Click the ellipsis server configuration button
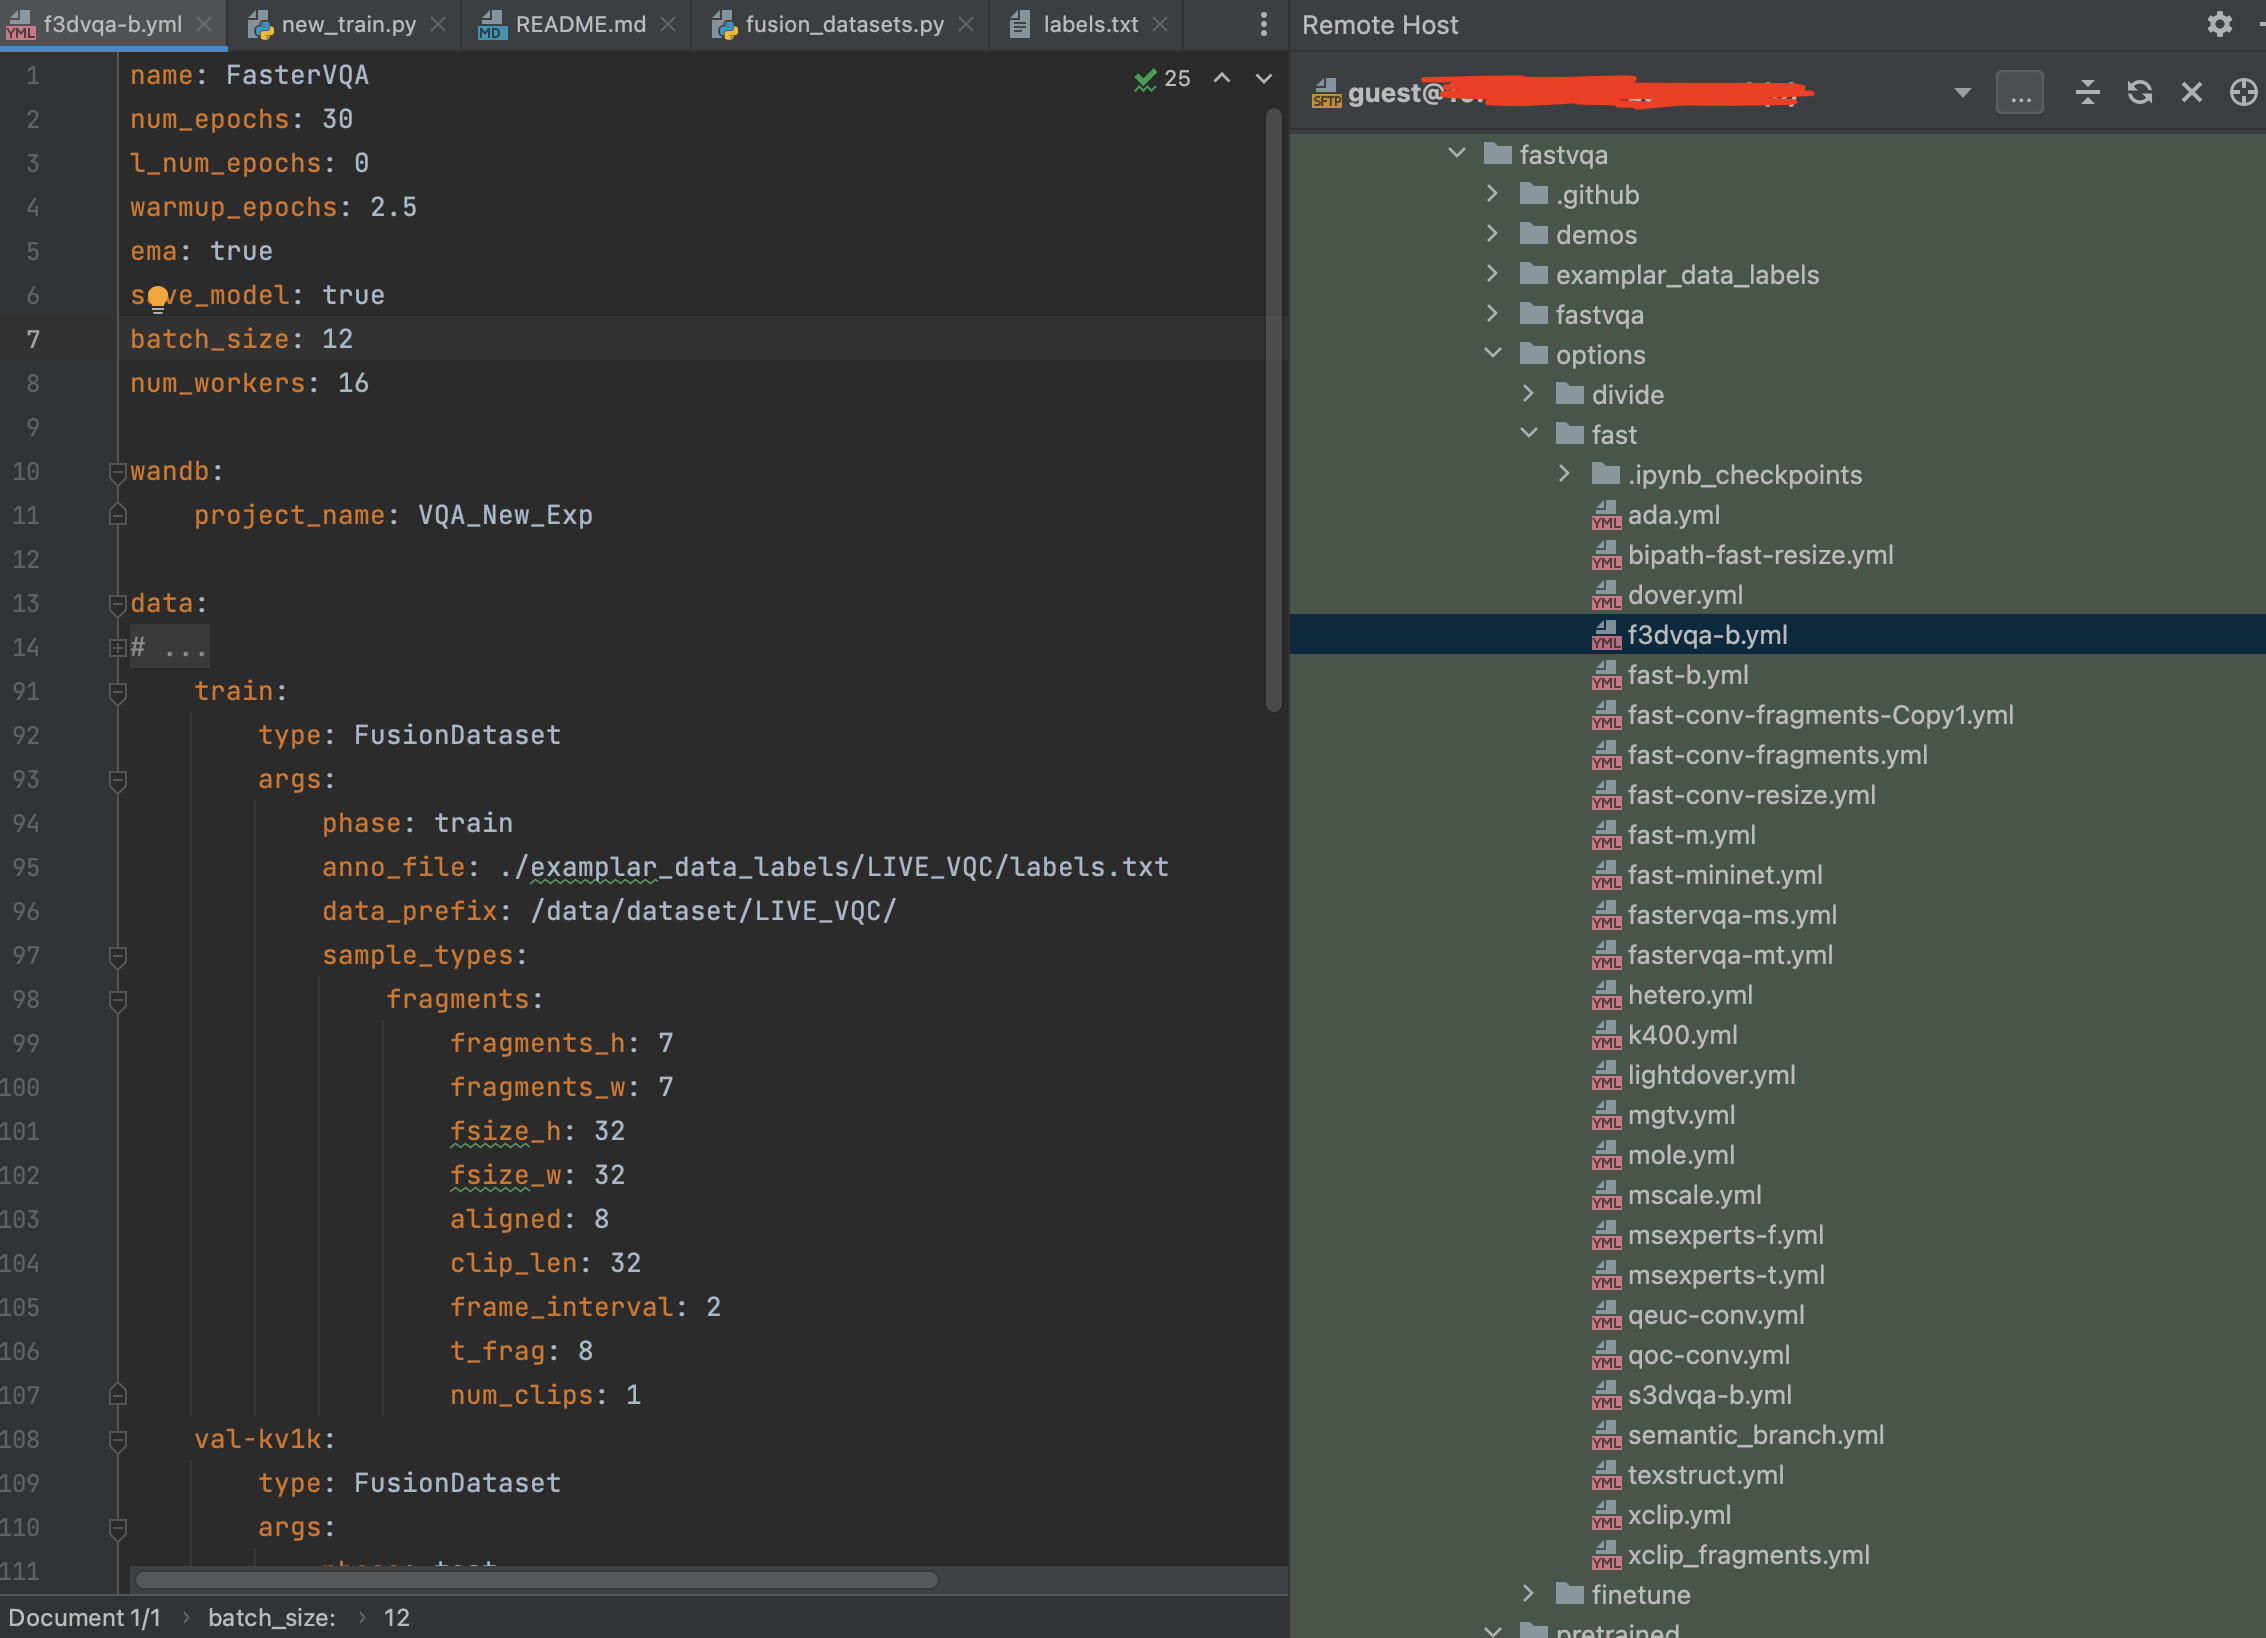 [x=2019, y=94]
